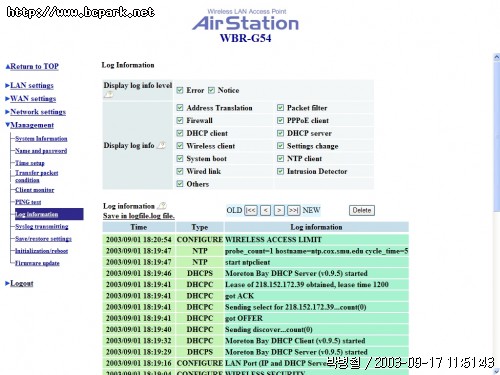
Task: Open PING test page
Action: point(28,202)
